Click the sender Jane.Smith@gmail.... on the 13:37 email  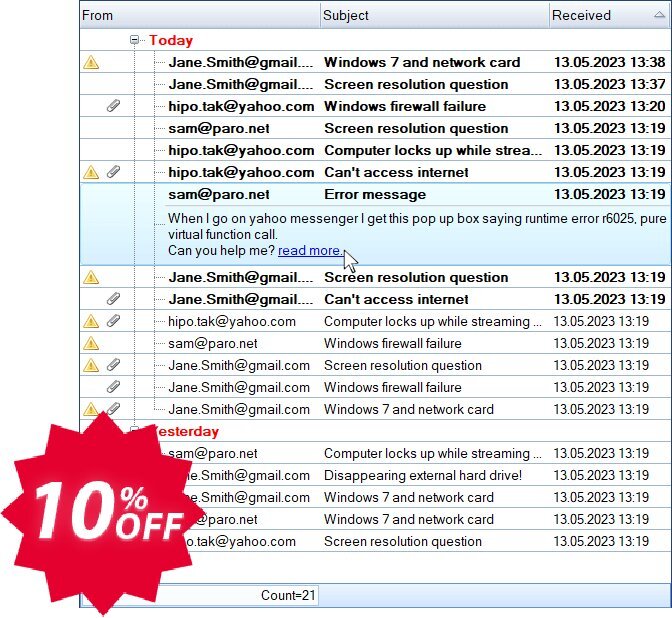pos(241,84)
